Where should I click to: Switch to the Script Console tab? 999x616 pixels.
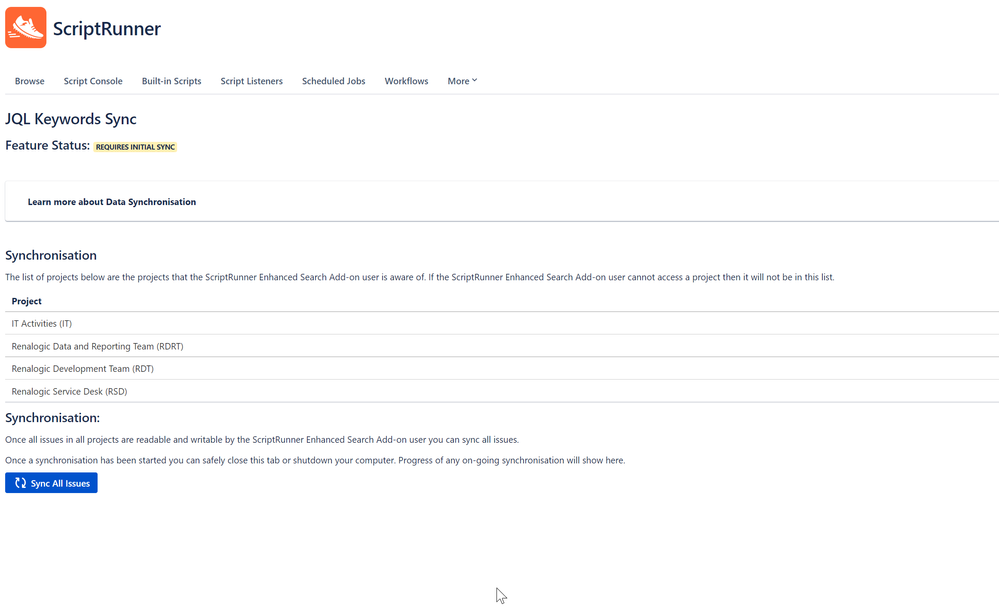93,81
